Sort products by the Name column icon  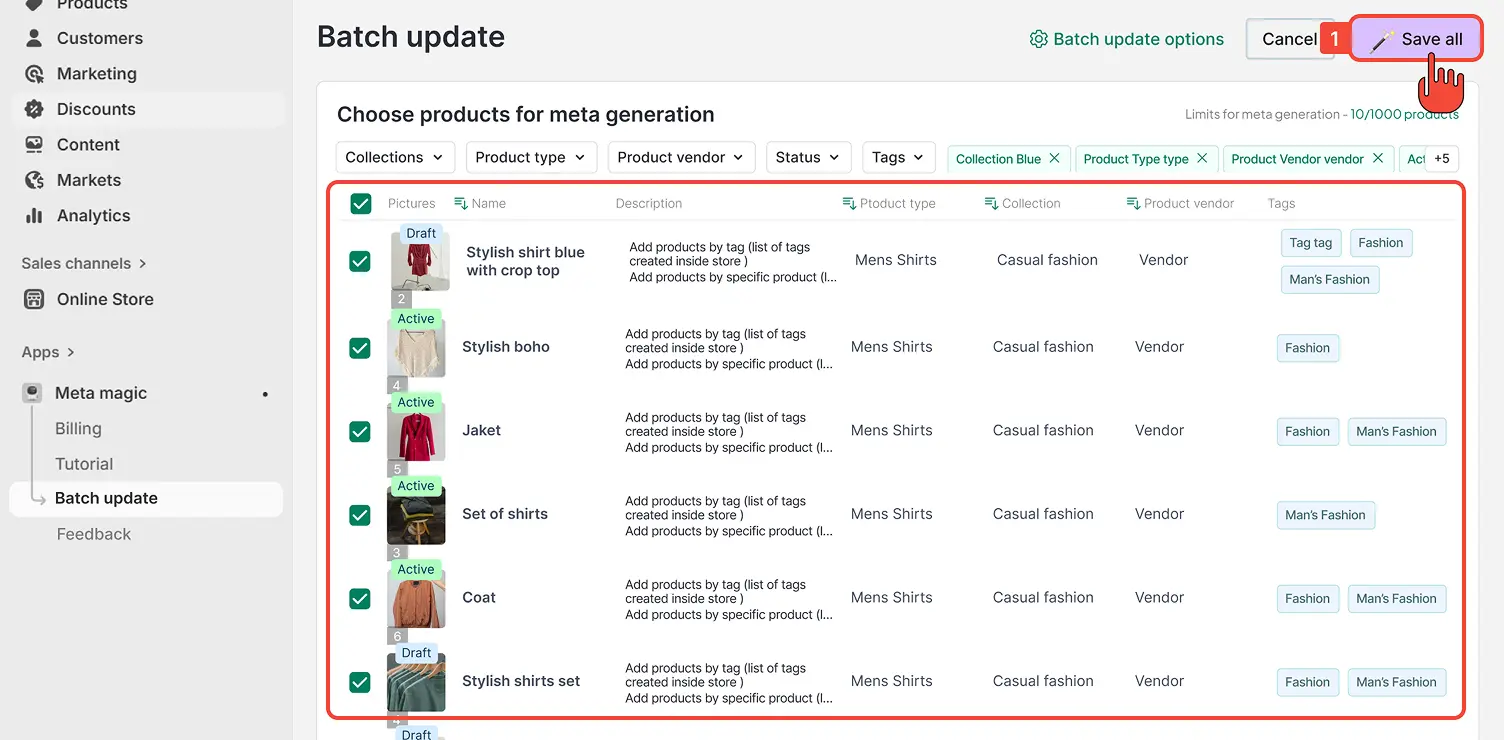[x=461, y=203]
